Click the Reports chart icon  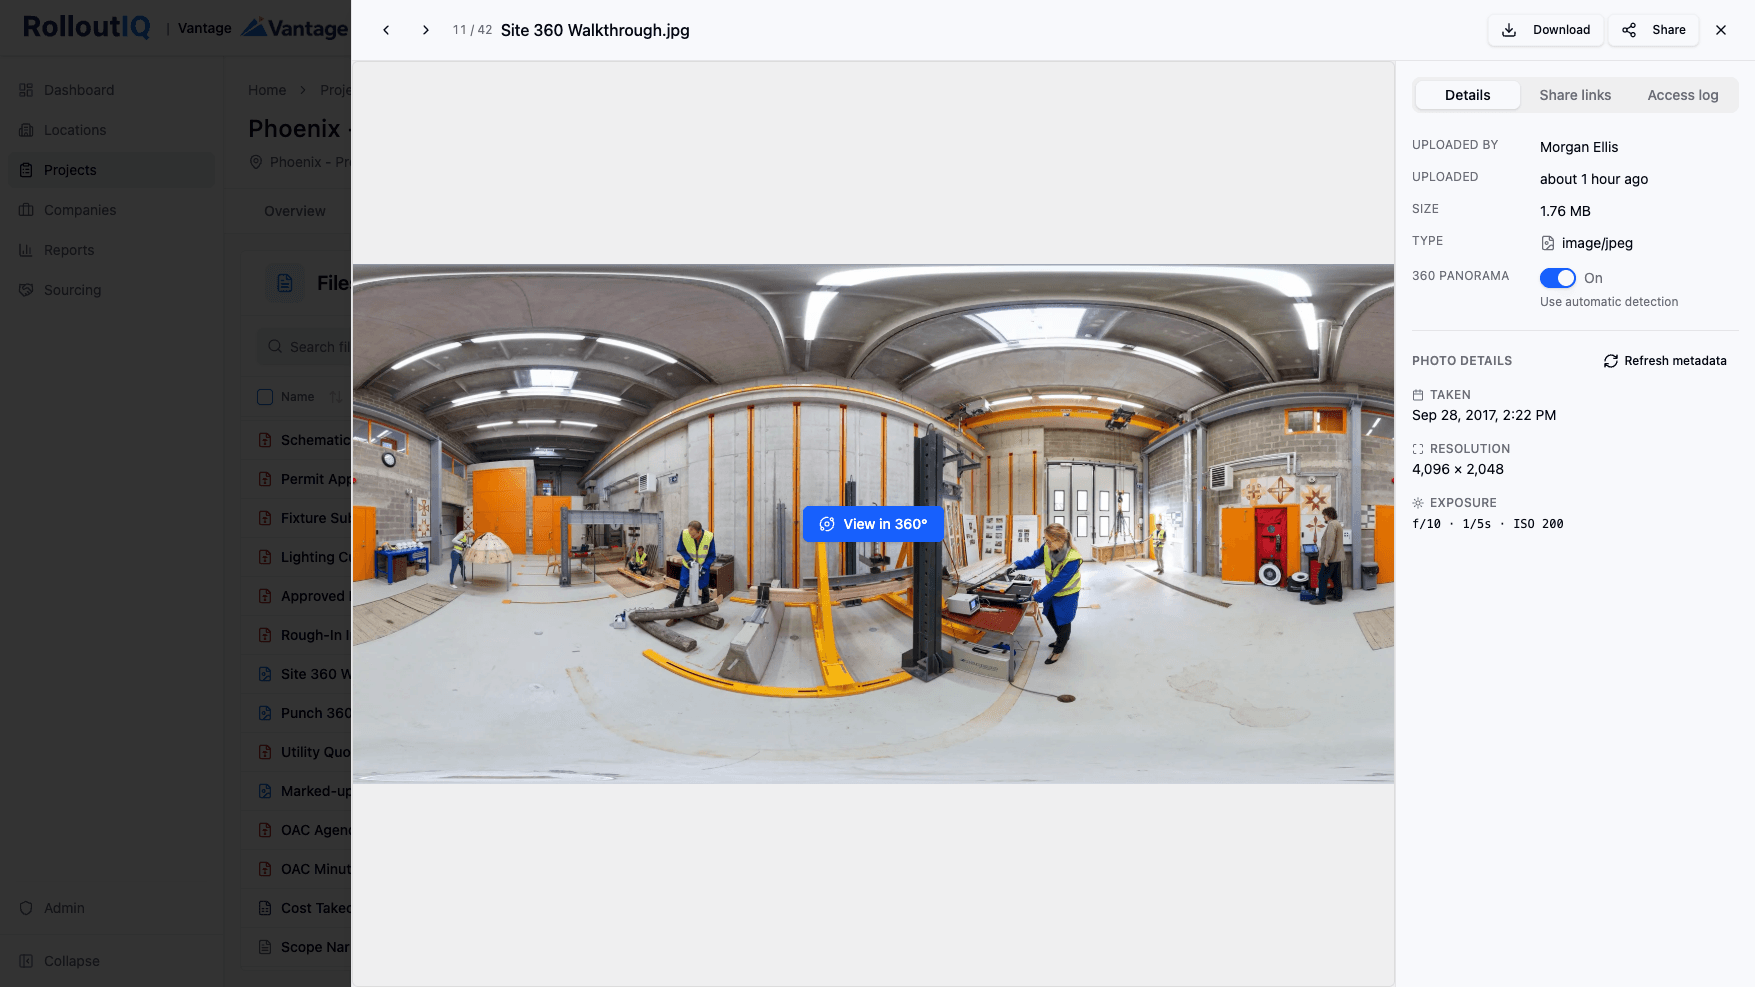[x=26, y=250]
